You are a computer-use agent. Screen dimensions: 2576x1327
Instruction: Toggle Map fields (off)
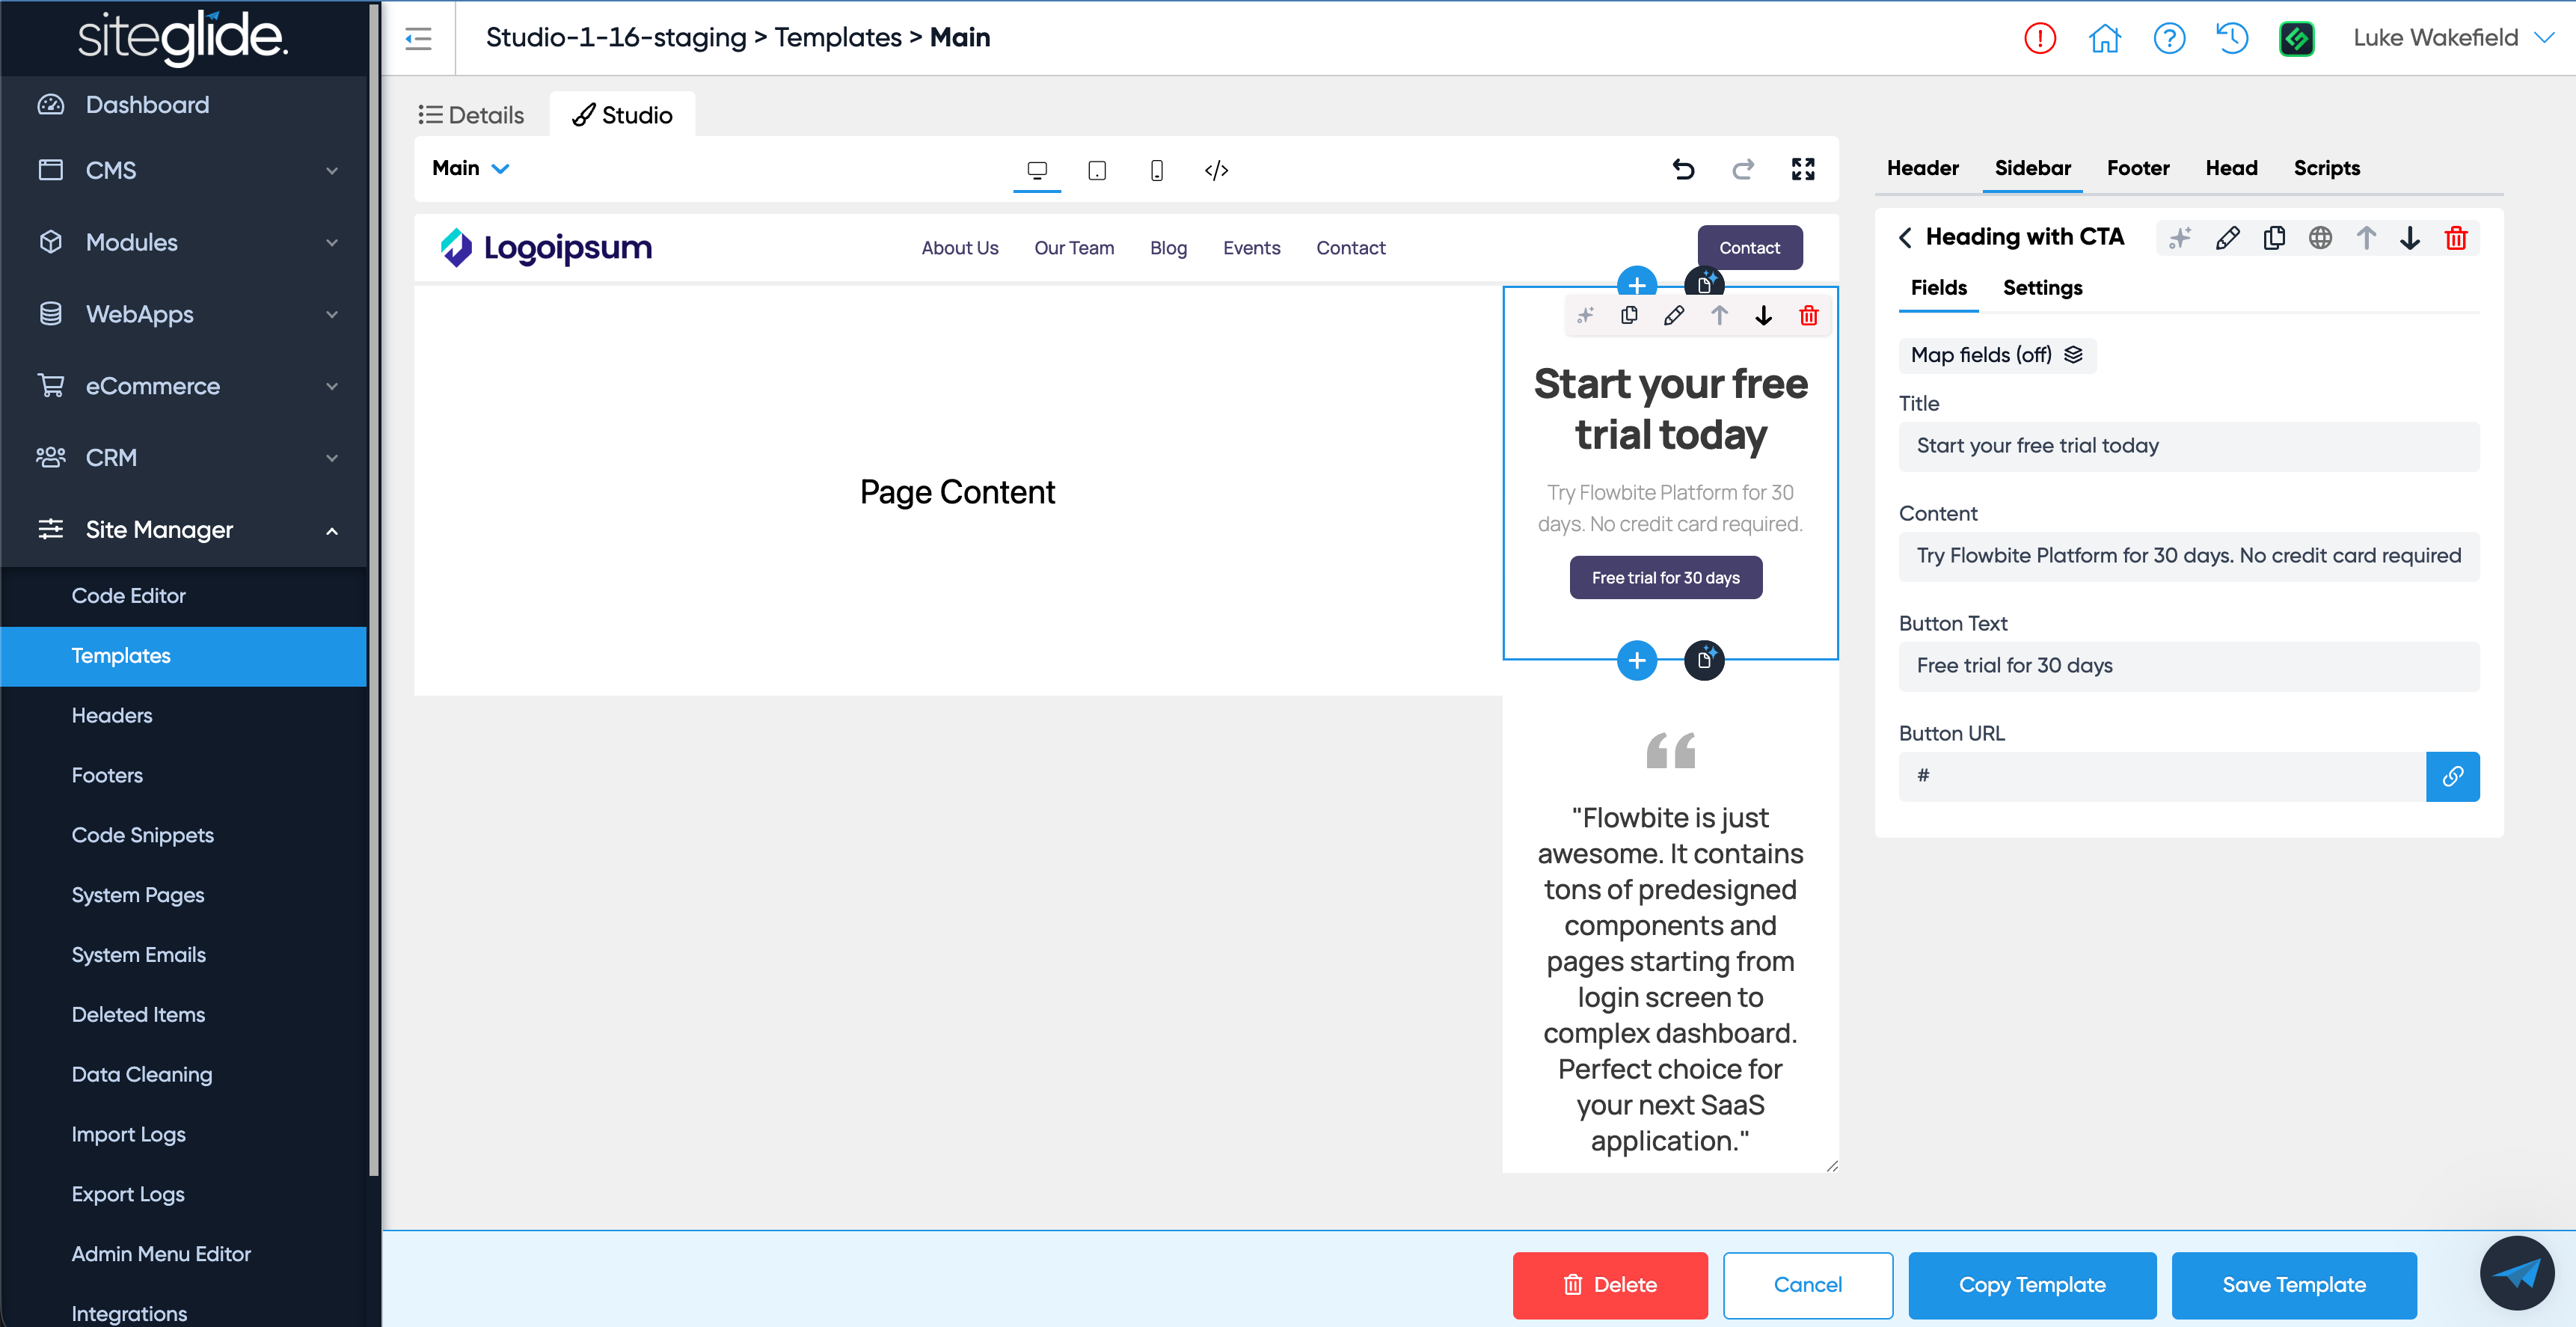1997,355
